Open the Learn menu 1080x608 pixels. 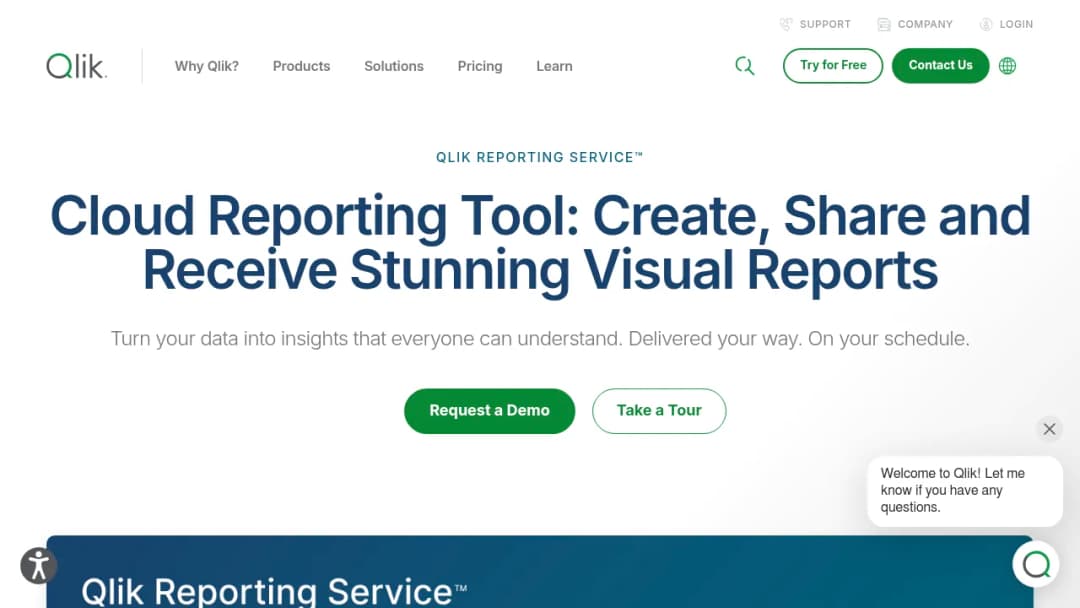coord(554,66)
